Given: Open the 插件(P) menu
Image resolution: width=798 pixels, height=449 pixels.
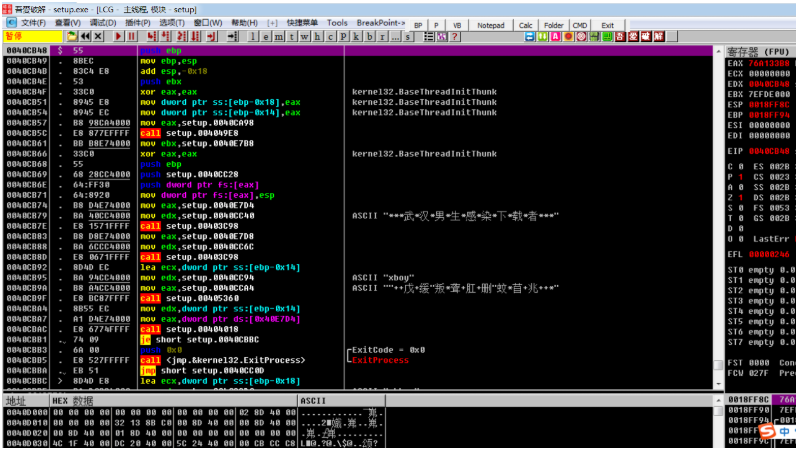Looking at the screenshot, I should point(137,23).
